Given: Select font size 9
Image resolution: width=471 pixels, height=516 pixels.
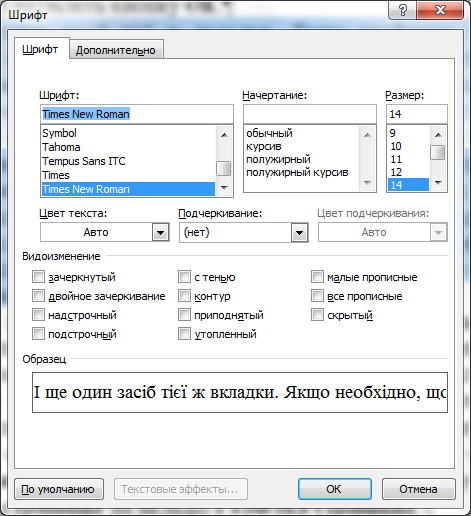Looking at the screenshot, I should (x=409, y=133).
